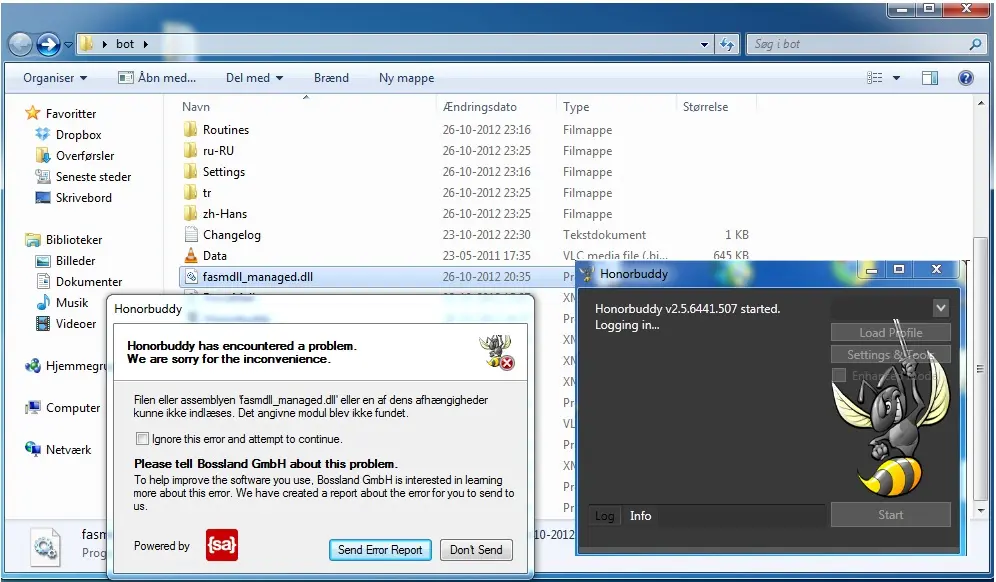Open the Del med dropdown menu
Image resolution: width=996 pixels, height=582 pixels.
[255, 78]
